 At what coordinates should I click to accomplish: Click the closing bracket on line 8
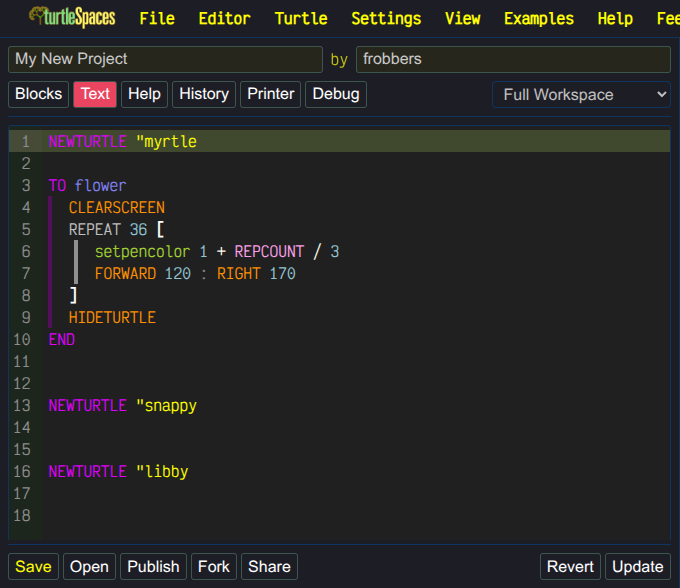73,295
